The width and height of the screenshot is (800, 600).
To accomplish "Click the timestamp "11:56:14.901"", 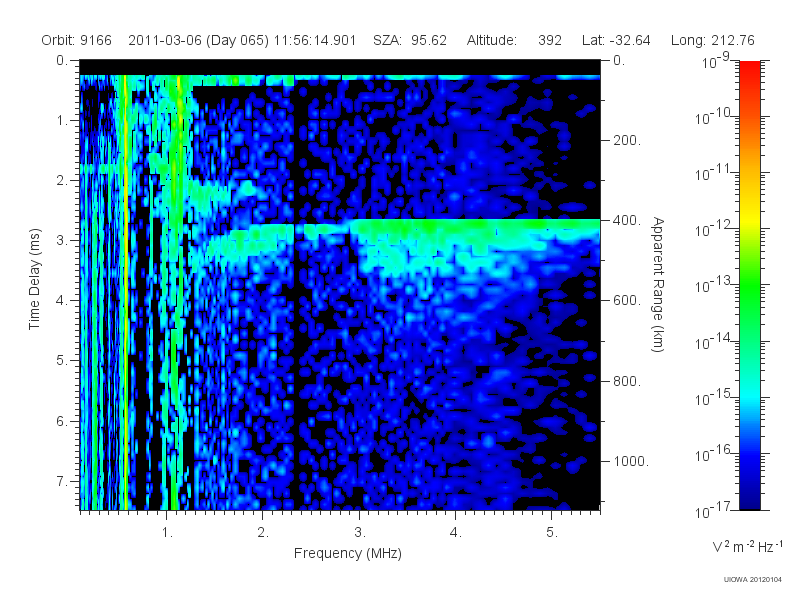I will click(x=315, y=40).
